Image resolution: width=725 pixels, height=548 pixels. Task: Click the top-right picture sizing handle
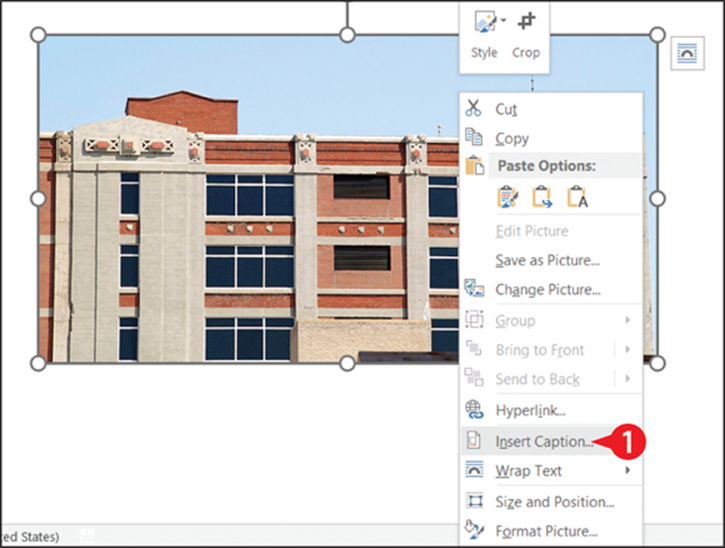[657, 35]
